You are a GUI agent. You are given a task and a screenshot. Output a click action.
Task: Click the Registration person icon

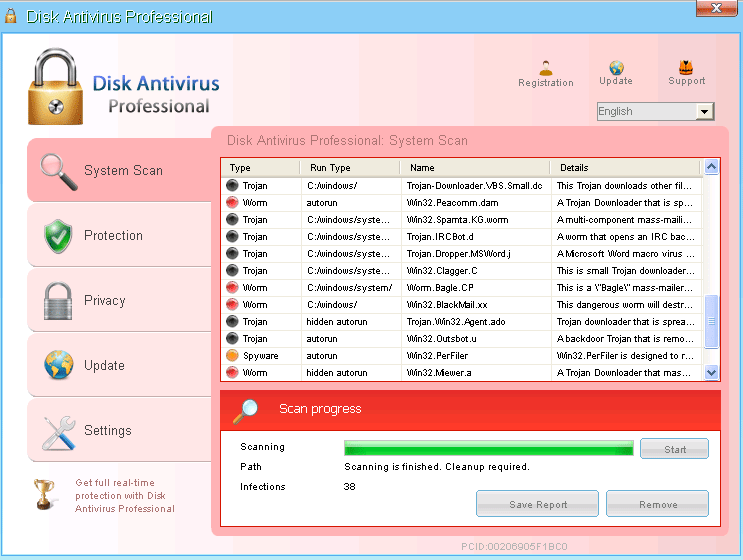click(545, 68)
